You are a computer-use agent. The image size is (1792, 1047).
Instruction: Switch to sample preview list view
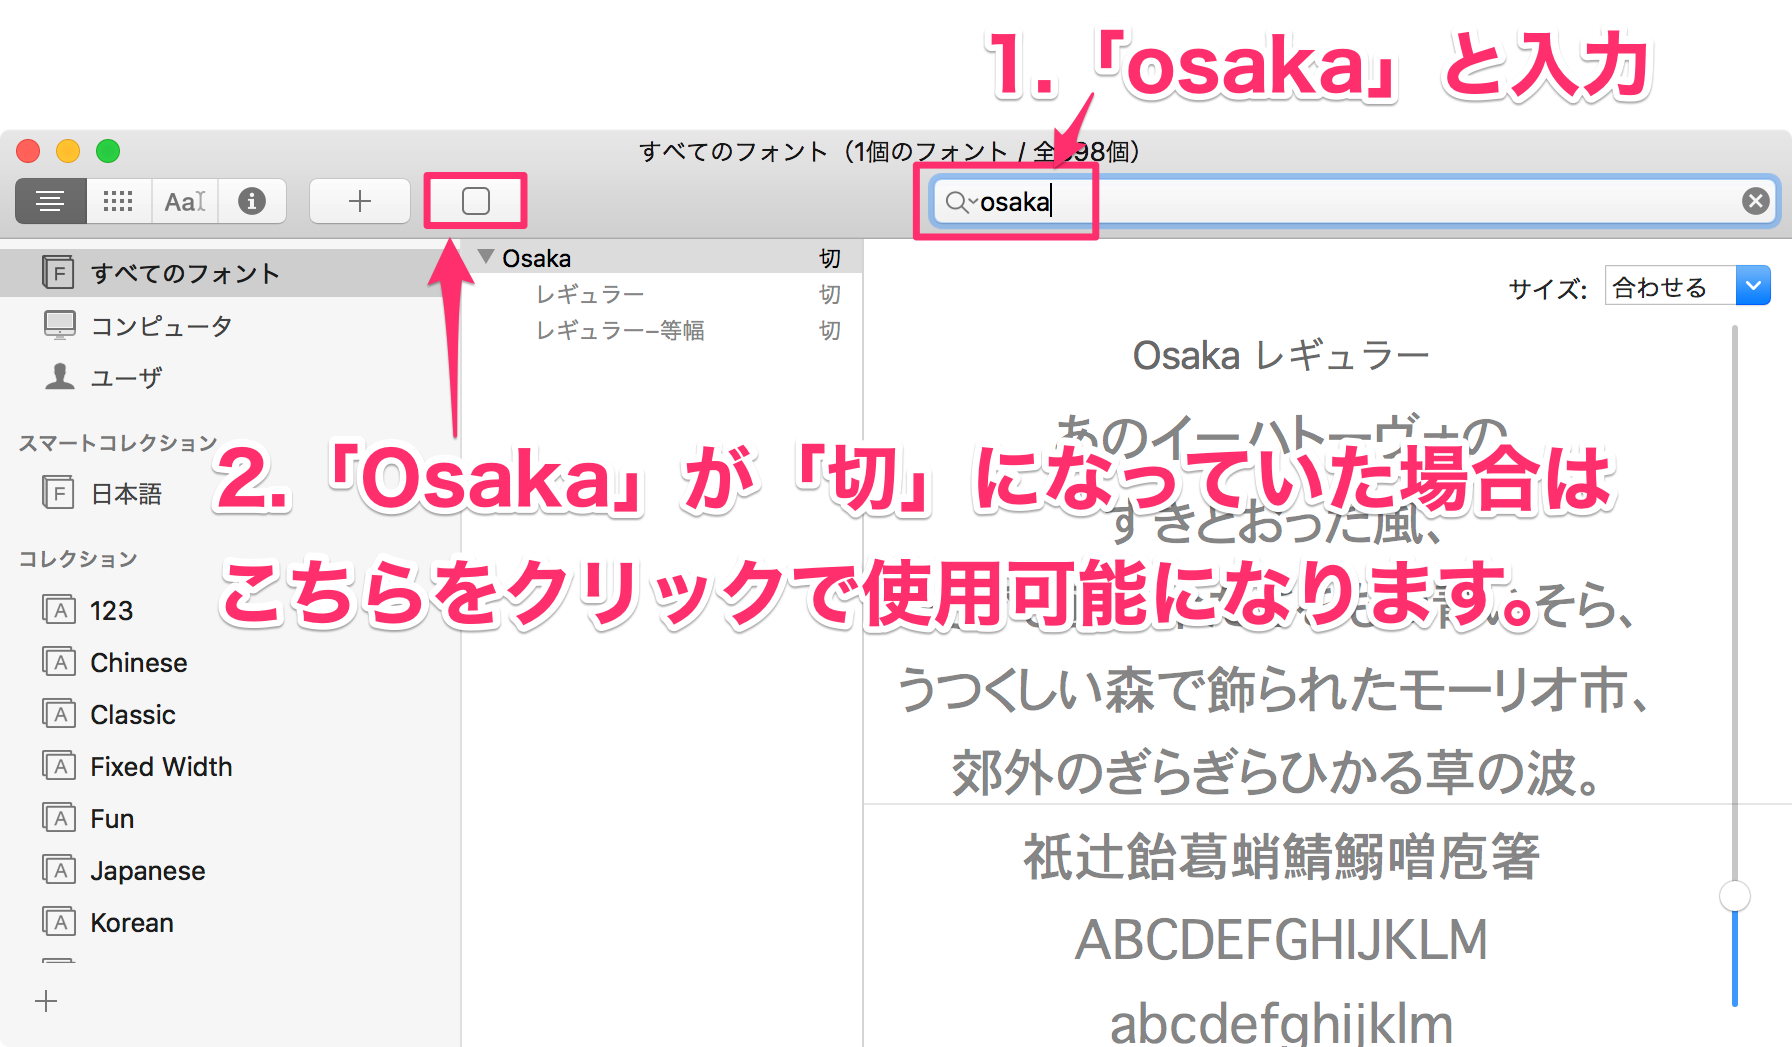pyautogui.click(x=51, y=201)
